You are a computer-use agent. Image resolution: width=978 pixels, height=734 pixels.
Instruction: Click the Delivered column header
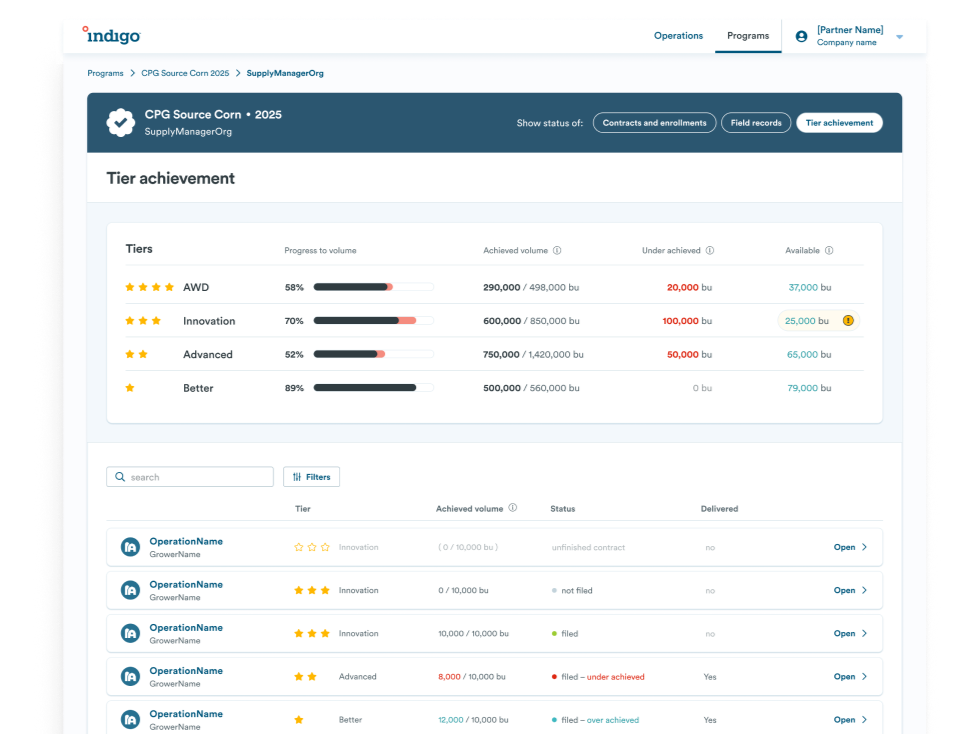[719, 509]
